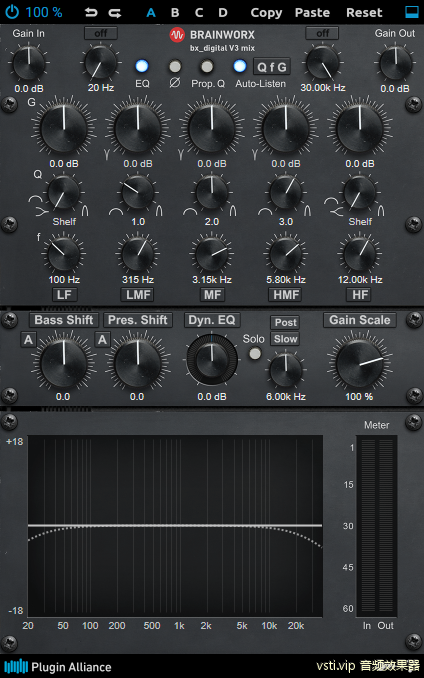Viewport: 424px width, 678px height.
Task: Click the LF band button
Action: [64, 295]
